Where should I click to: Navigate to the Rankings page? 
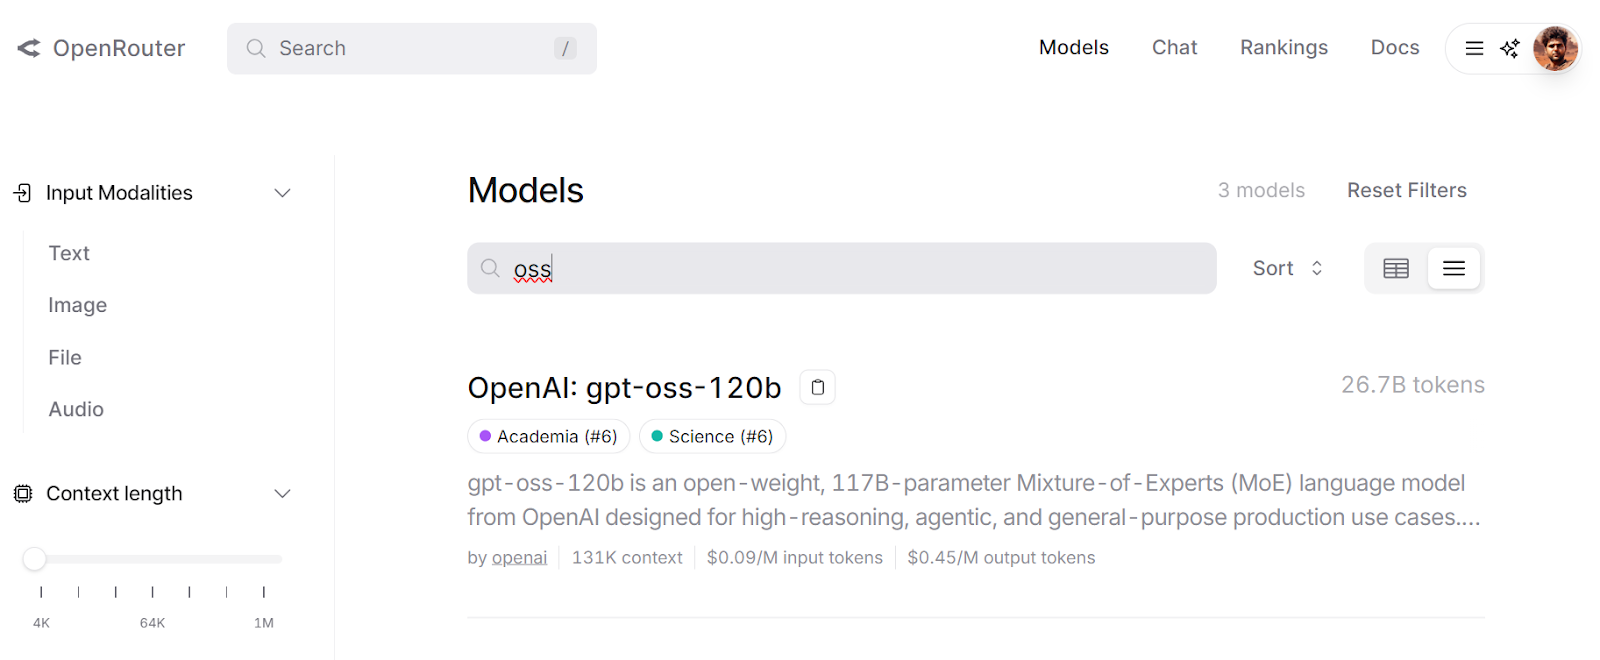point(1283,47)
